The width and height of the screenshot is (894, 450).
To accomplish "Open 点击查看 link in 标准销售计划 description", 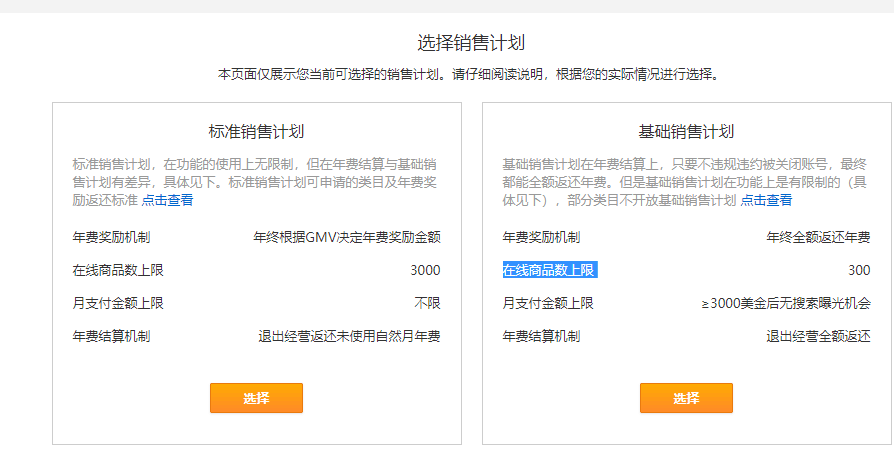I will (167, 200).
